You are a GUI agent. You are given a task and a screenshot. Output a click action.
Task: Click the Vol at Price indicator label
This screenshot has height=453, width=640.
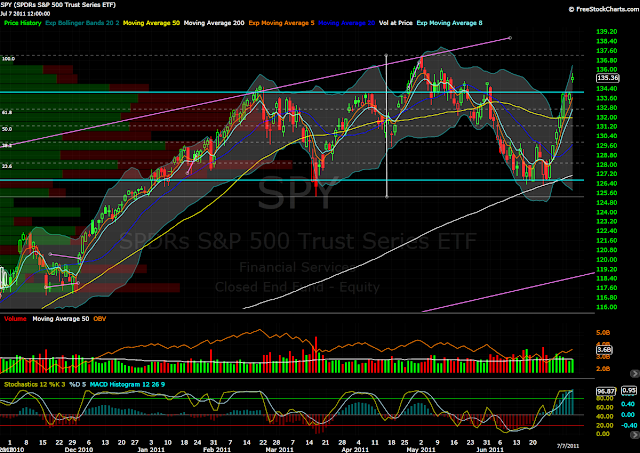click(396, 23)
